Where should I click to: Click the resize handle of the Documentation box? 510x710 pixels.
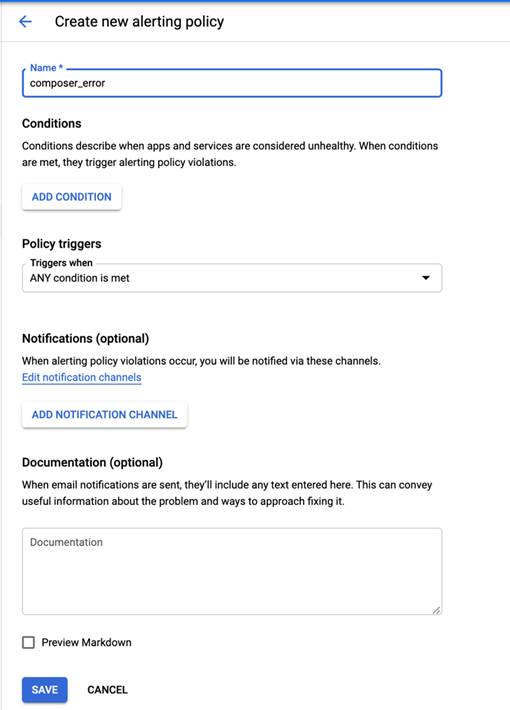[x=436, y=610]
